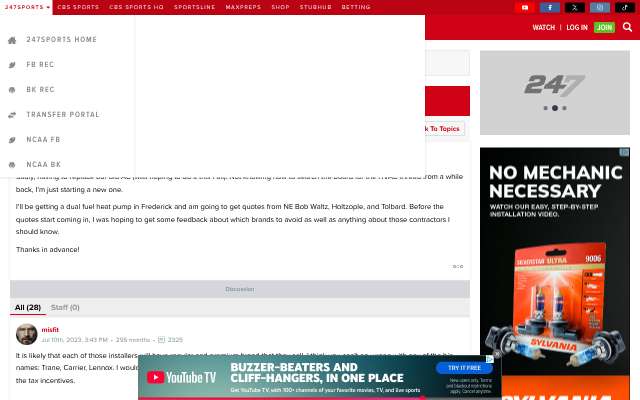Open misfit's username profile link
This screenshot has height=400, width=640.
coord(50,330)
